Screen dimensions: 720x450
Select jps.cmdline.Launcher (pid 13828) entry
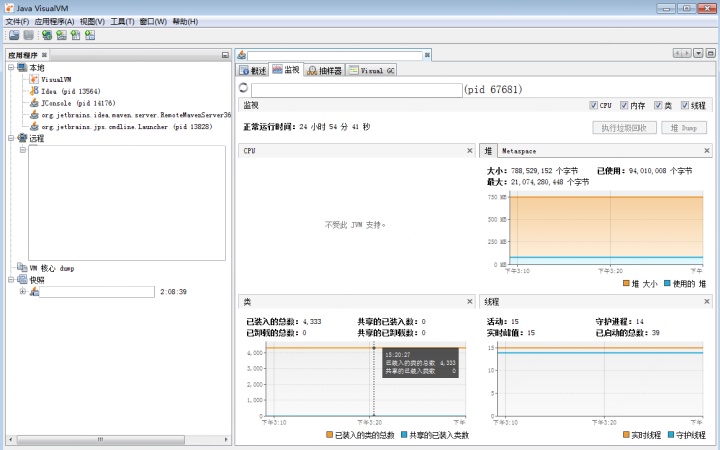(121, 127)
